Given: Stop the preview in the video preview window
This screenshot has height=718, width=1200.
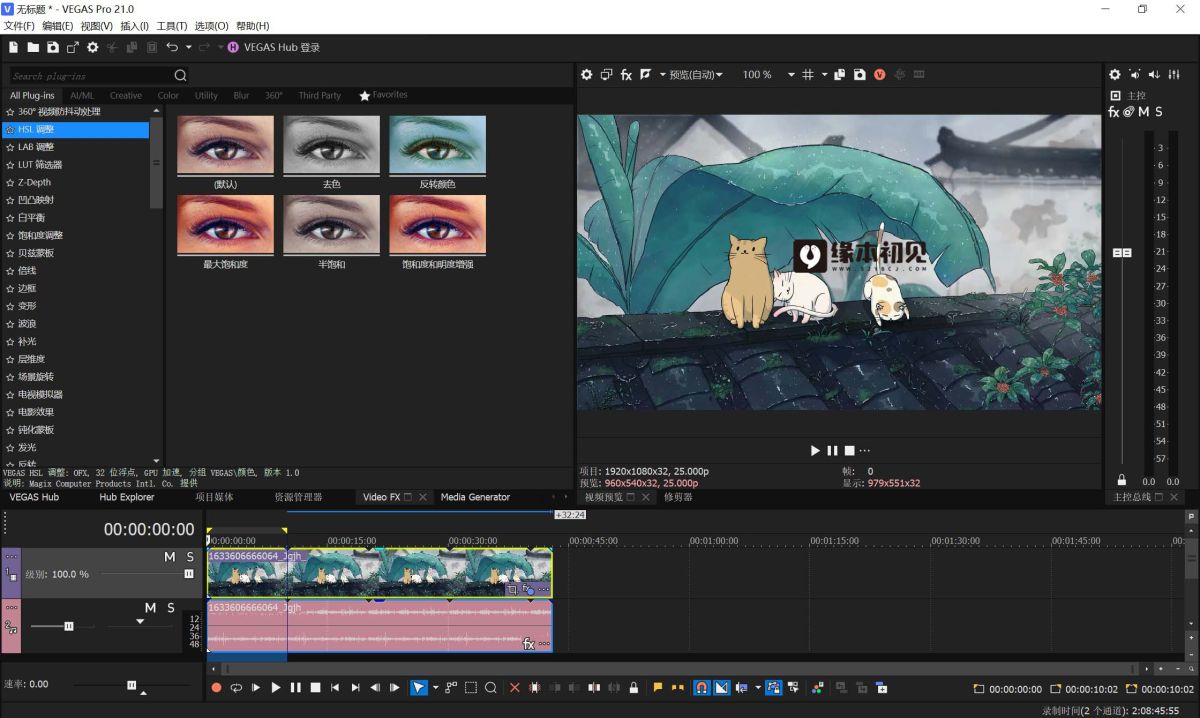Looking at the screenshot, I should (849, 451).
